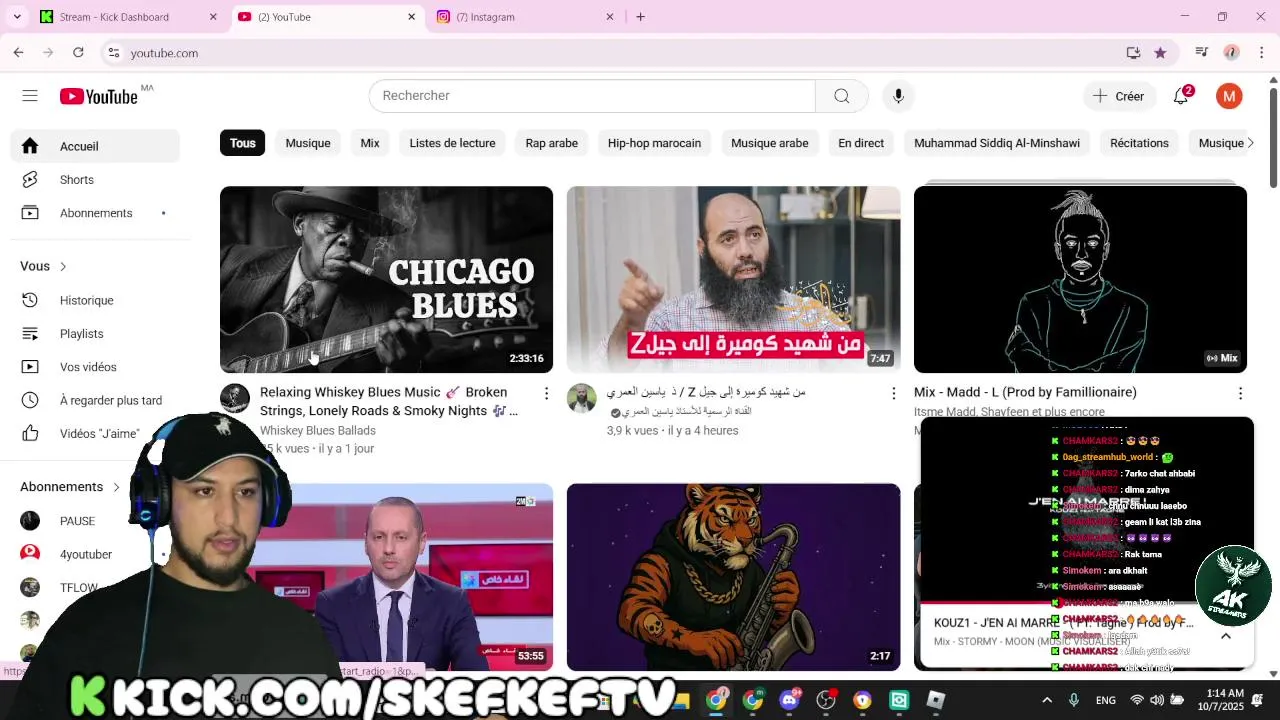Expand the Vous section chevron

(x=63, y=266)
